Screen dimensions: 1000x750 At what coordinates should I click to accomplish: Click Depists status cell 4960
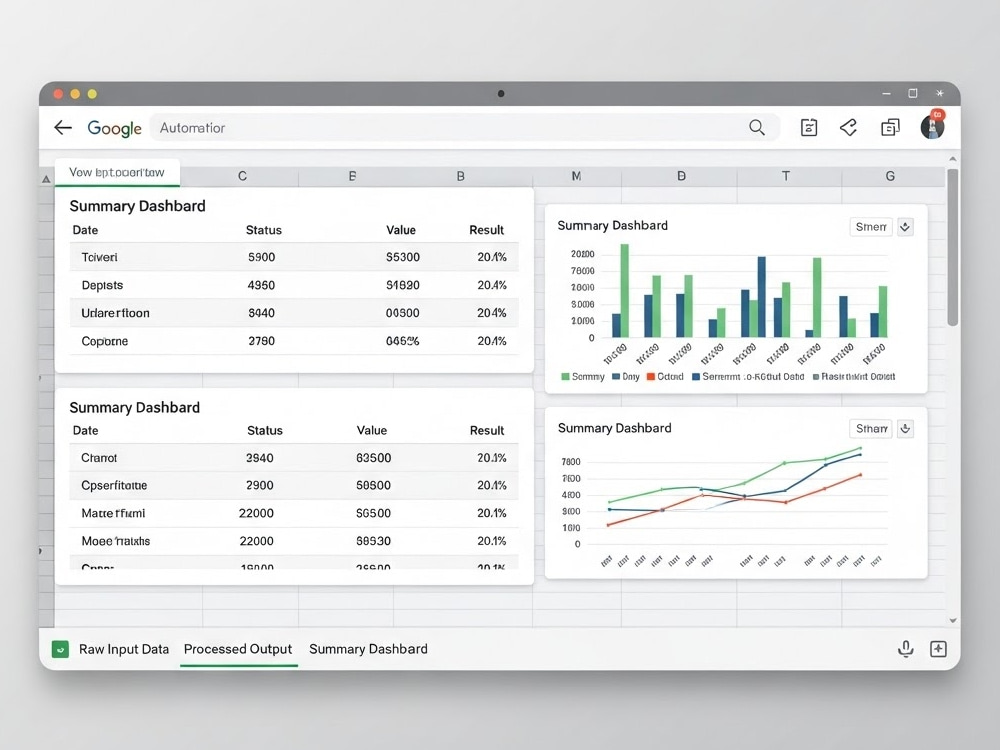[261, 286]
